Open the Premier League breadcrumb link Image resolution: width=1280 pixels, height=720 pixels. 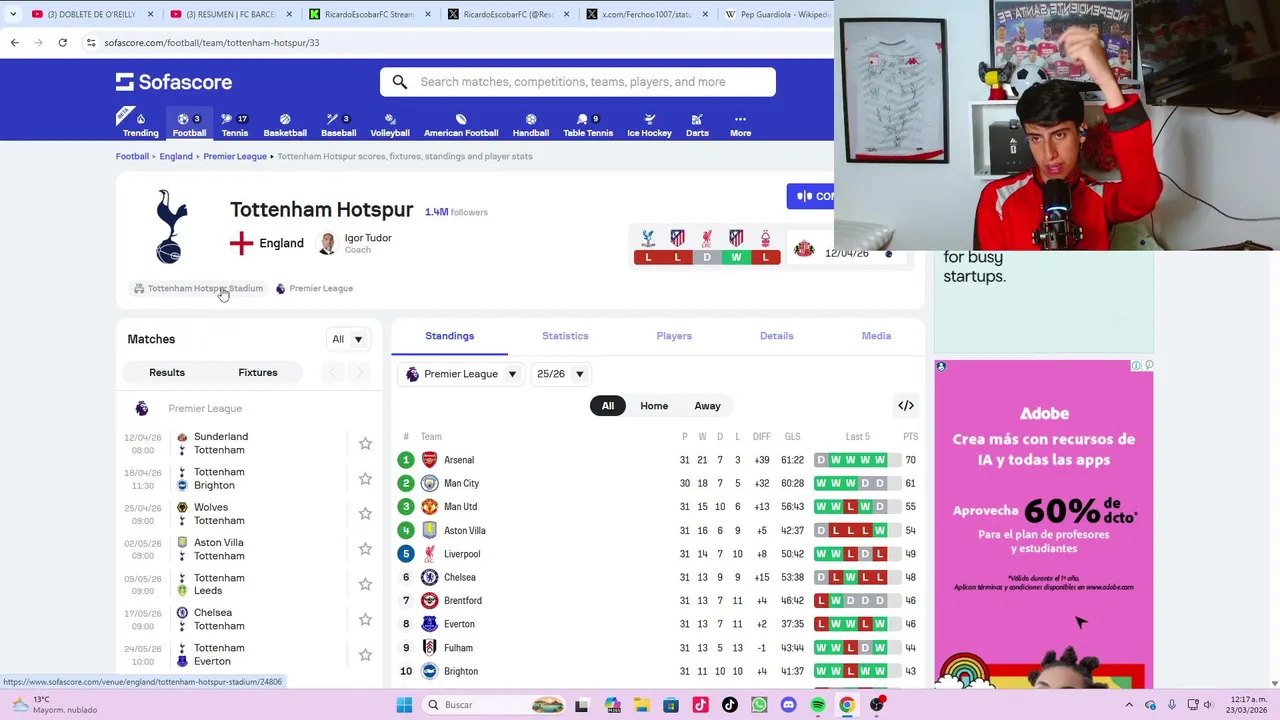click(235, 156)
